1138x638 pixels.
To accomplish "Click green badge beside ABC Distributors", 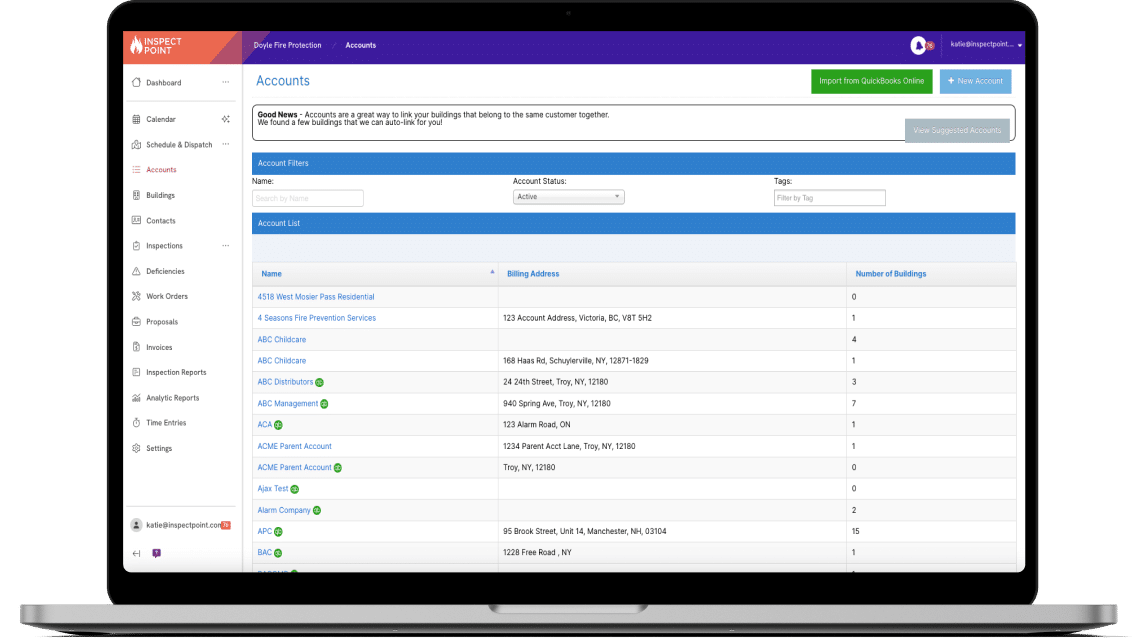I will click(x=319, y=382).
